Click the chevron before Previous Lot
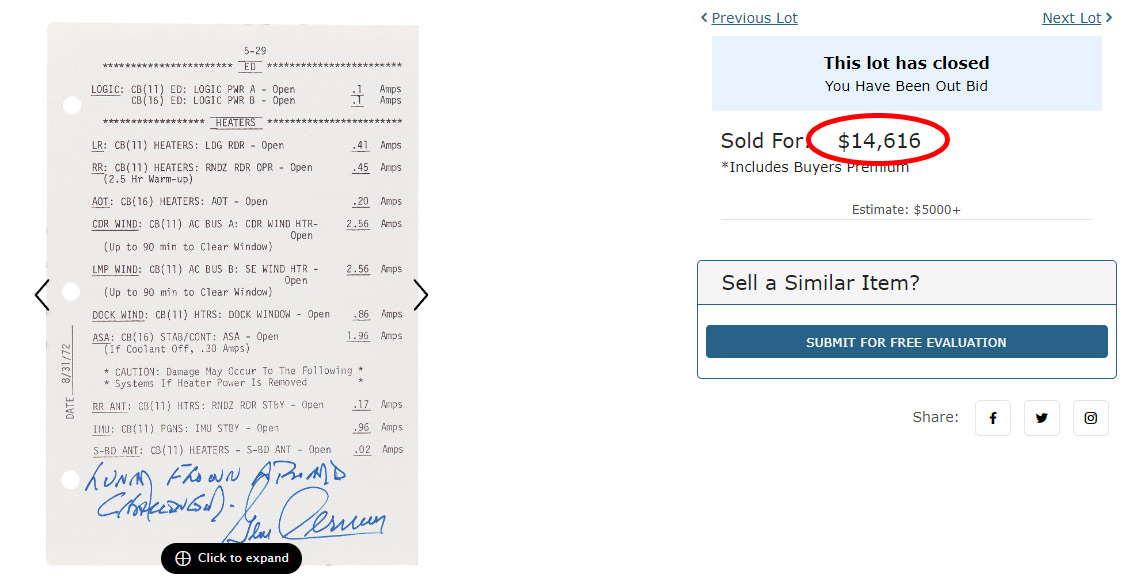Viewport: 1141px width, 577px height. click(704, 18)
